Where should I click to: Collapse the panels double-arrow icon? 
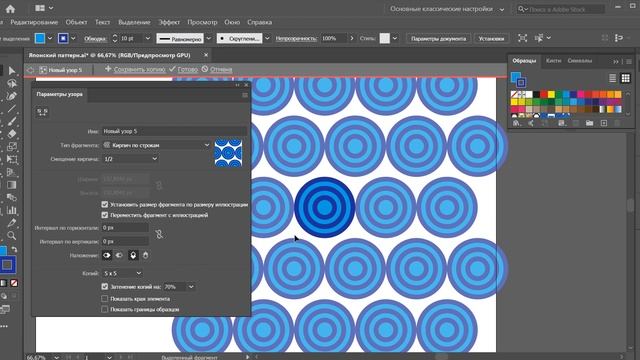point(616,62)
